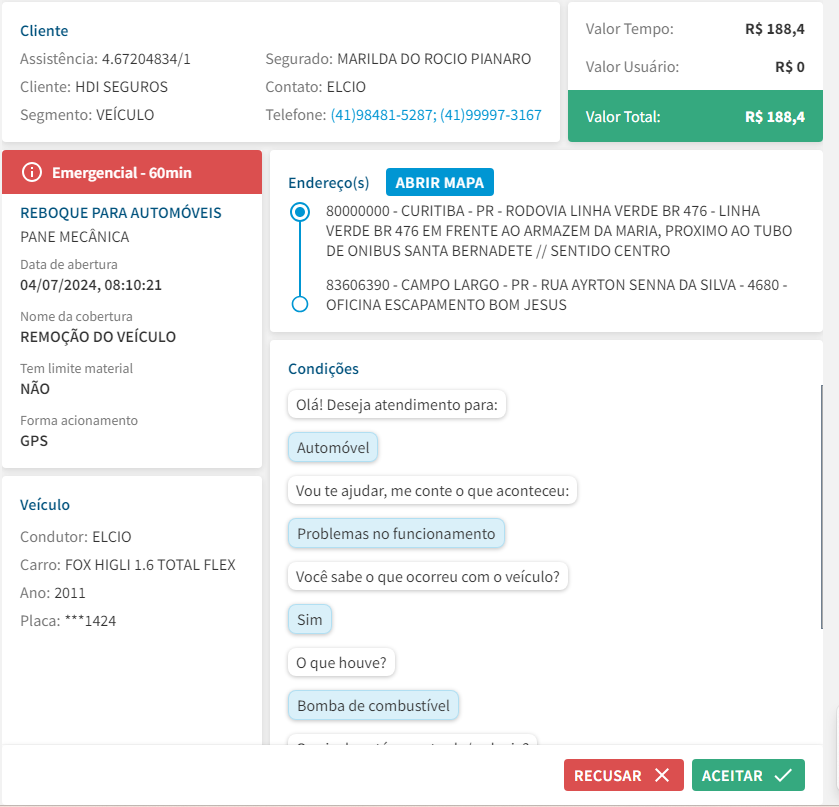Click message 'O que houve?'
Screen dimensions: 839x807
point(341,663)
